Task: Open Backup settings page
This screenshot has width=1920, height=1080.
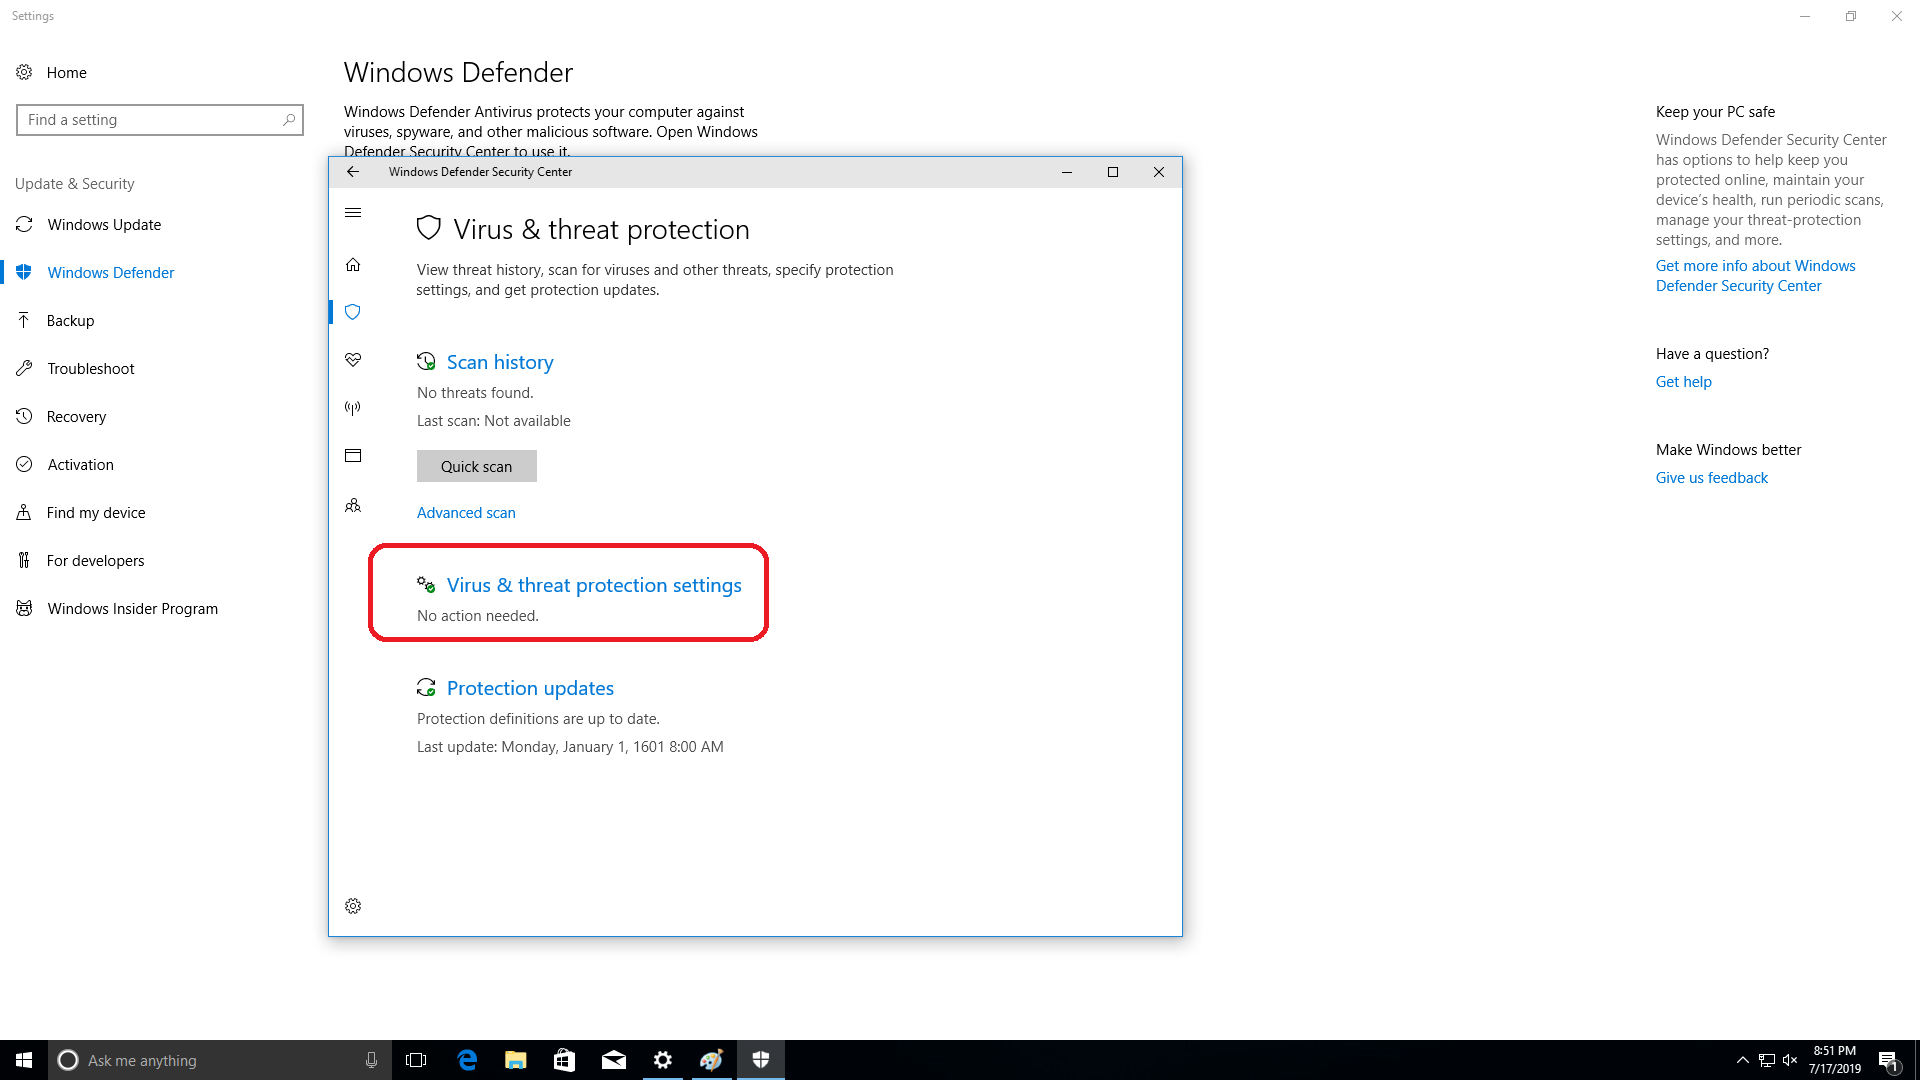Action: click(x=70, y=321)
